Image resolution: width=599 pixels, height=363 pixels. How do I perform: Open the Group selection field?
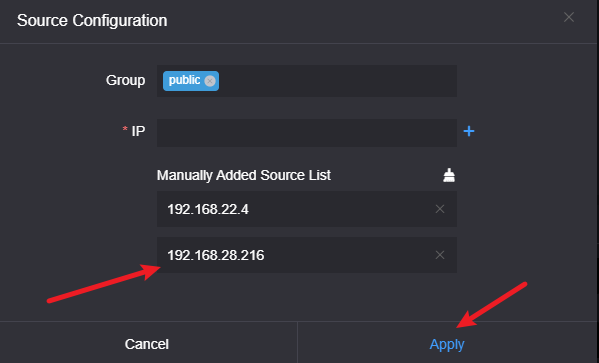[x=307, y=81]
